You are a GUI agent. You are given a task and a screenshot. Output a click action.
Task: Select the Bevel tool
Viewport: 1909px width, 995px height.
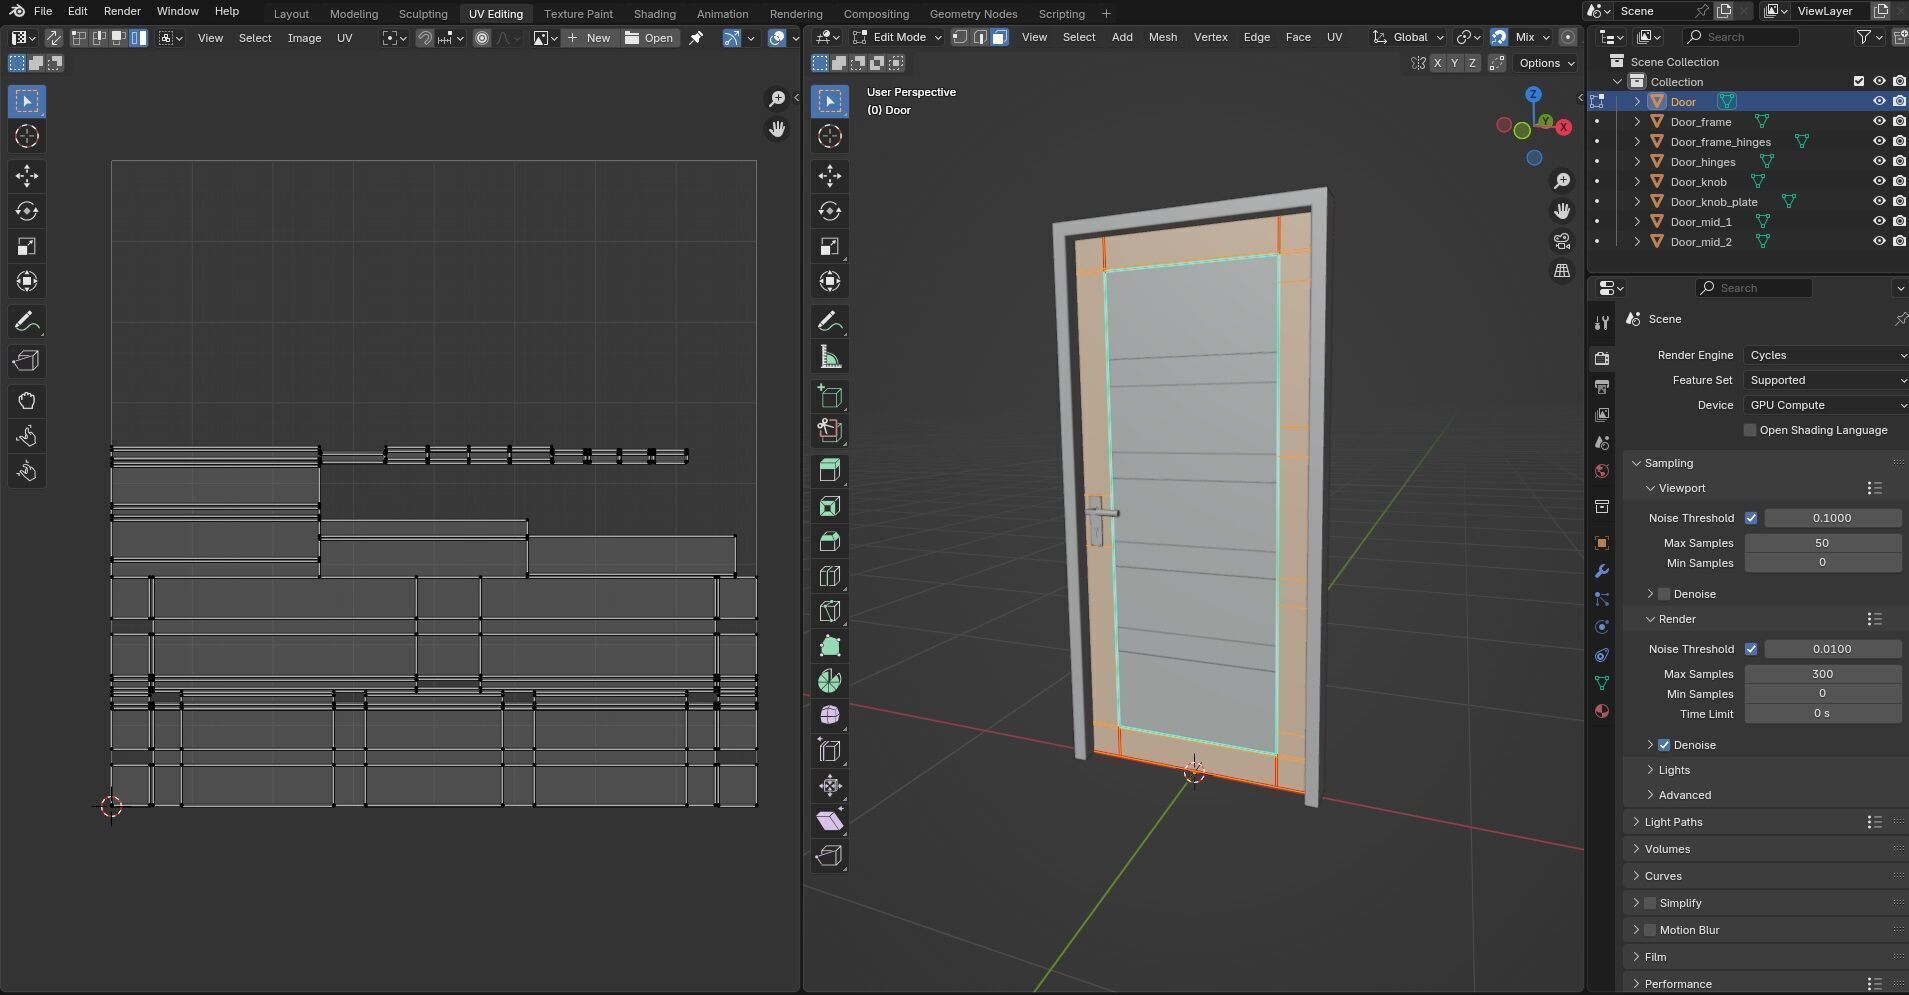click(x=829, y=541)
